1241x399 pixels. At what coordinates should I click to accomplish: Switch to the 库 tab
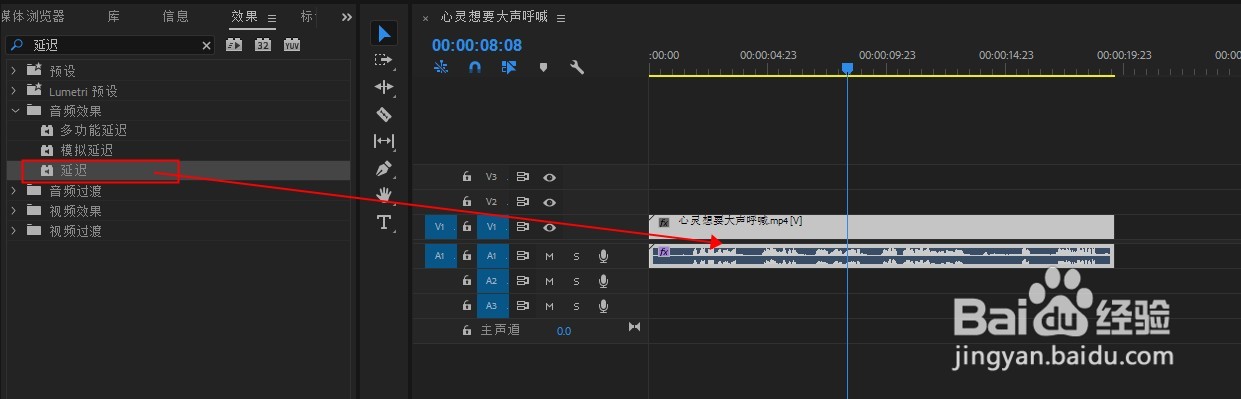click(114, 16)
